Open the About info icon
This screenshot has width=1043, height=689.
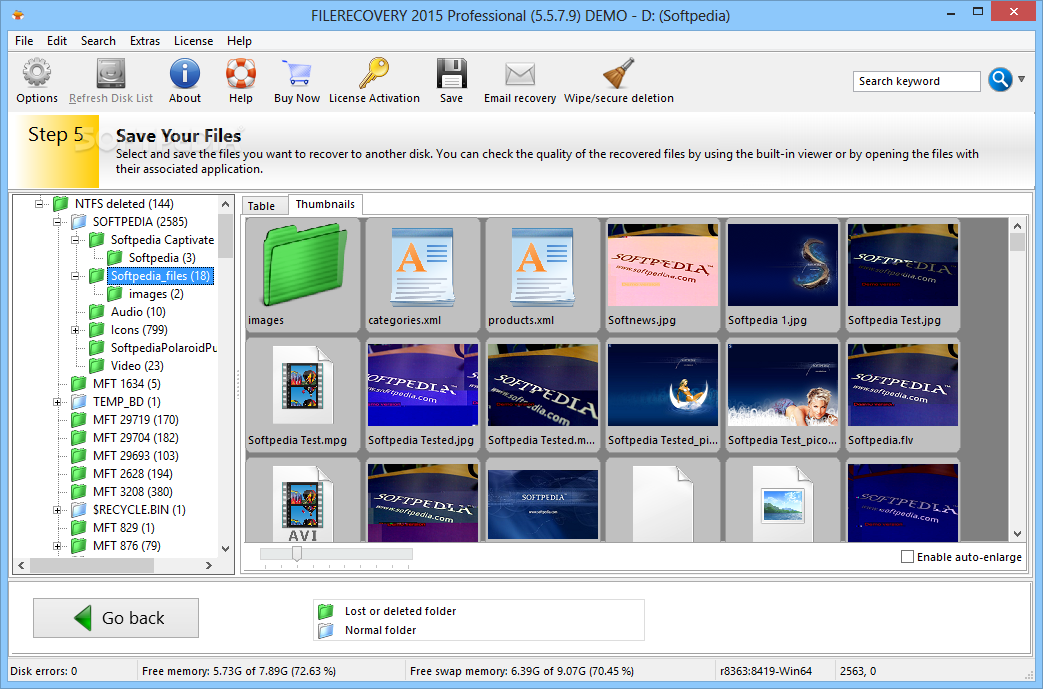[x=184, y=73]
